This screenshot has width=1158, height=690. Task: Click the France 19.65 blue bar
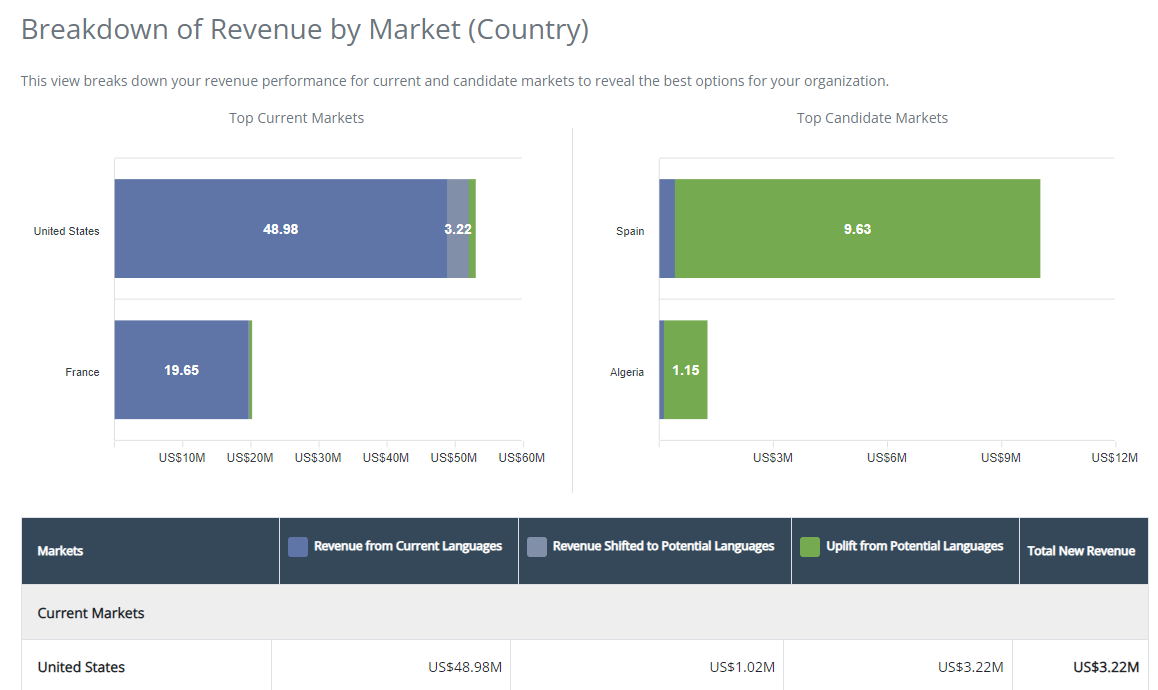point(181,370)
